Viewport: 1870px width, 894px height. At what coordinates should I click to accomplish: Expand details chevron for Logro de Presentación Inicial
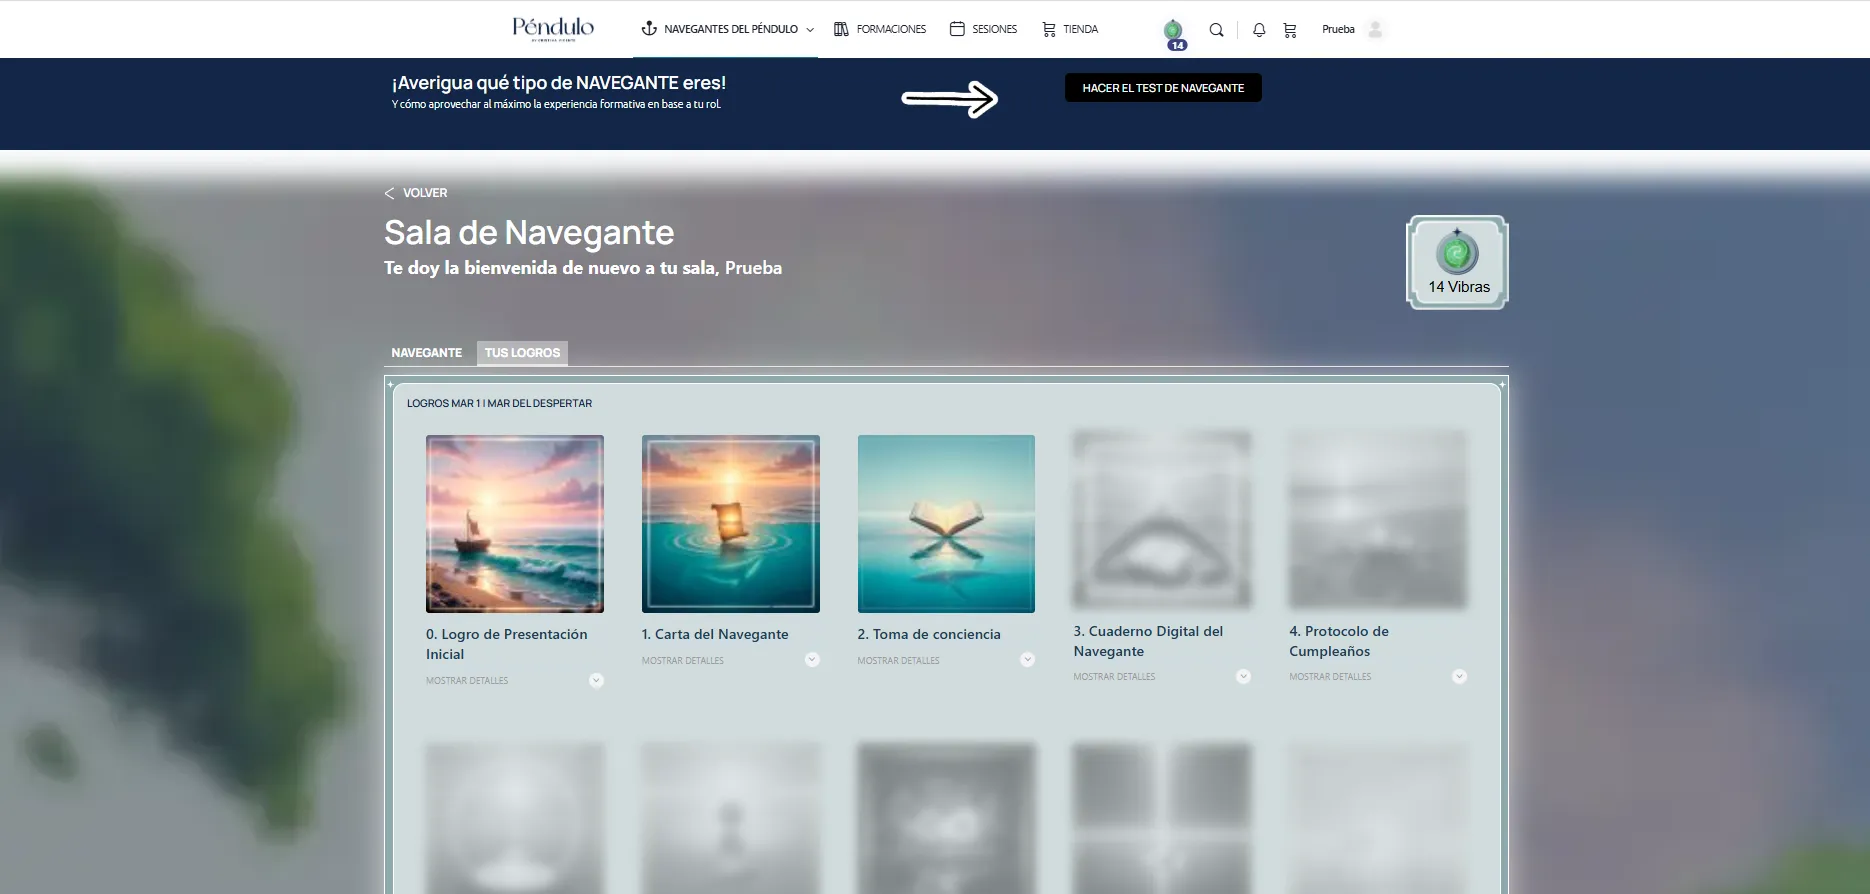click(596, 681)
